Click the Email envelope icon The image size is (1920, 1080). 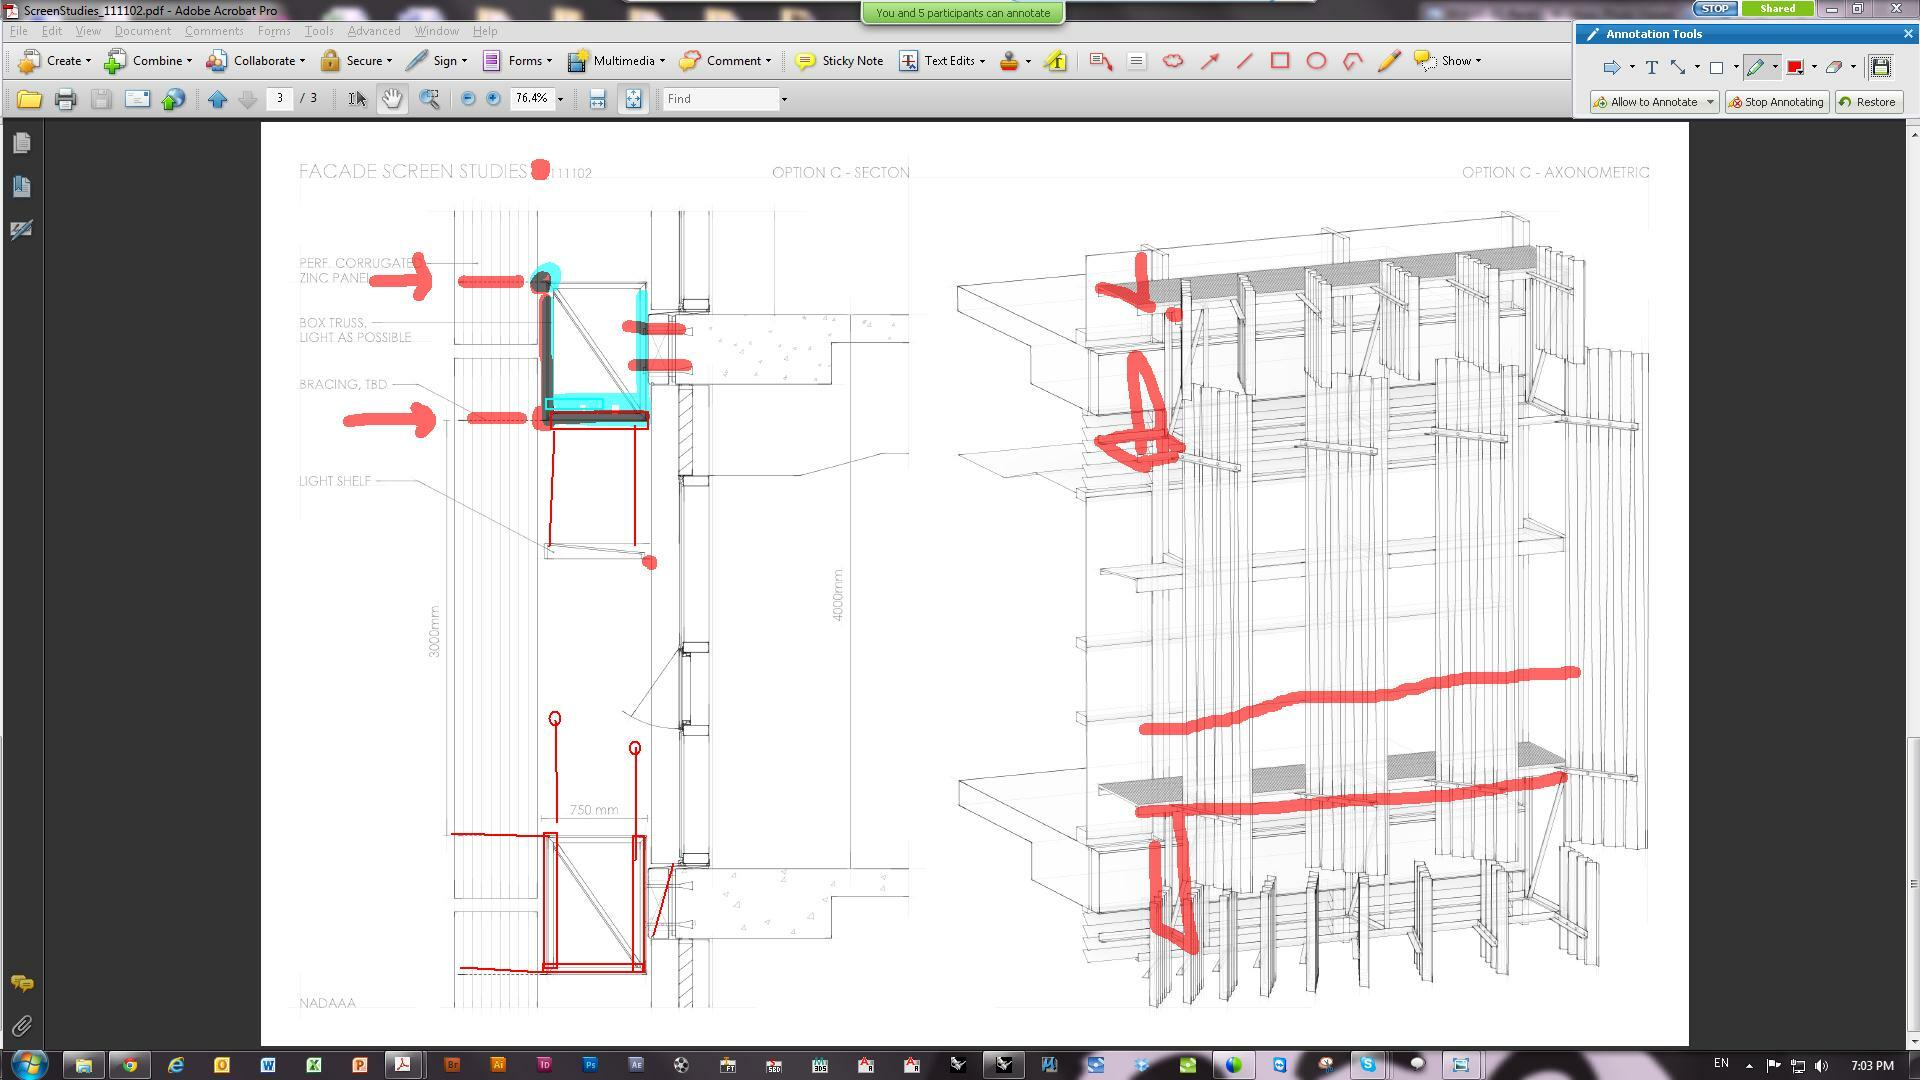coord(137,99)
